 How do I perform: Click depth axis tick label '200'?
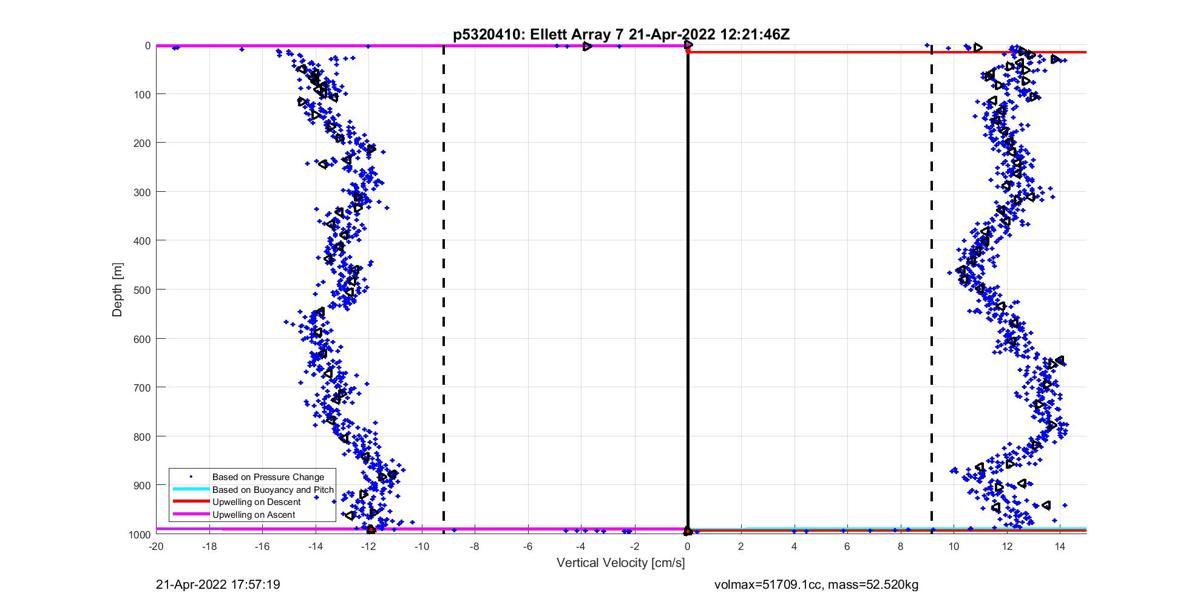point(141,143)
